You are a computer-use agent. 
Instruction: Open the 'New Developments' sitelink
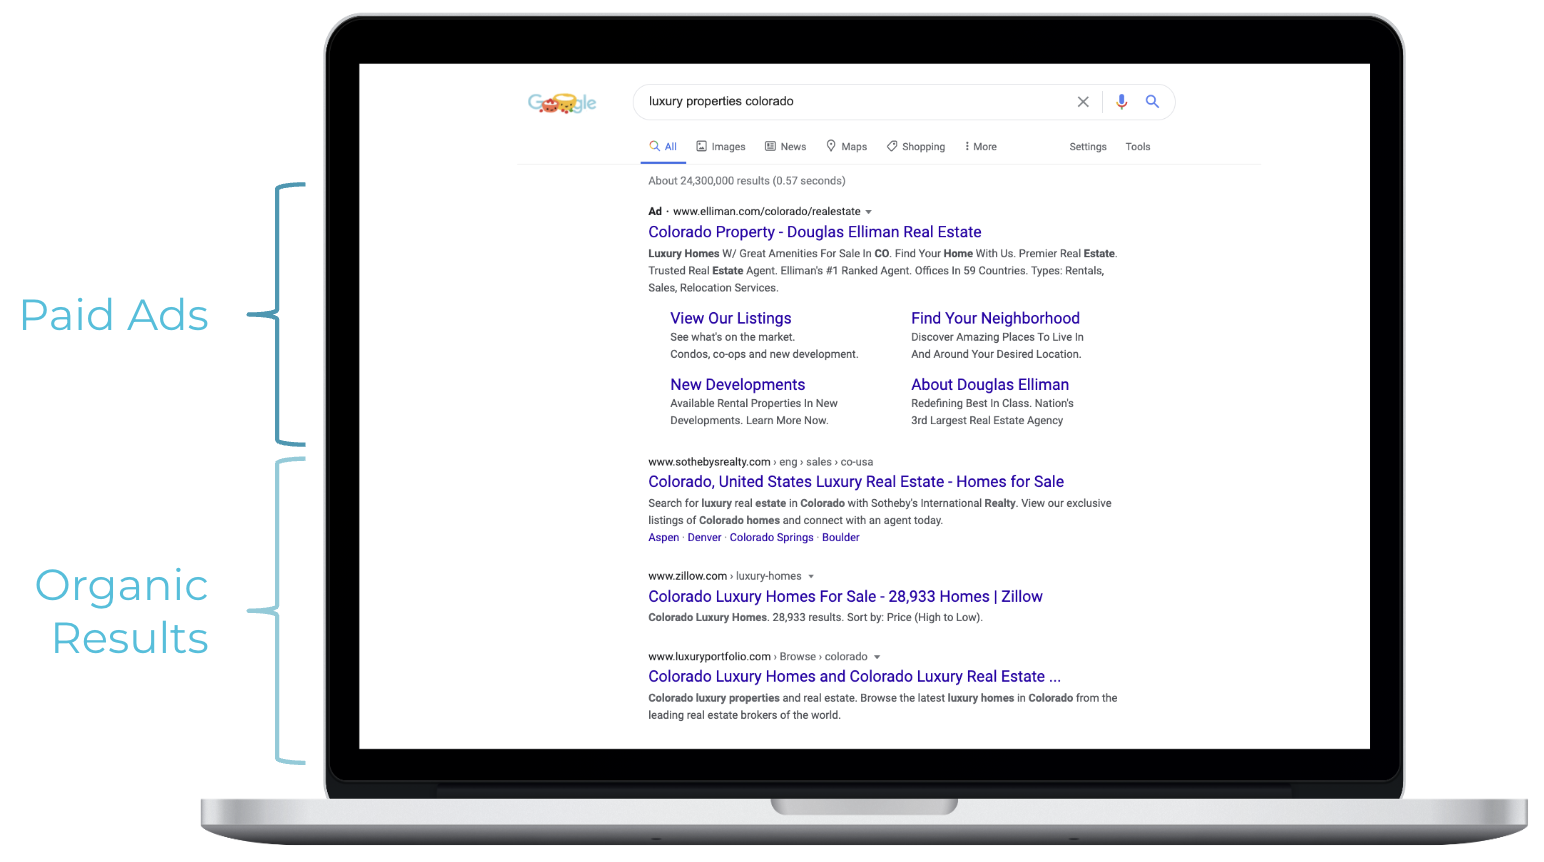(x=738, y=384)
